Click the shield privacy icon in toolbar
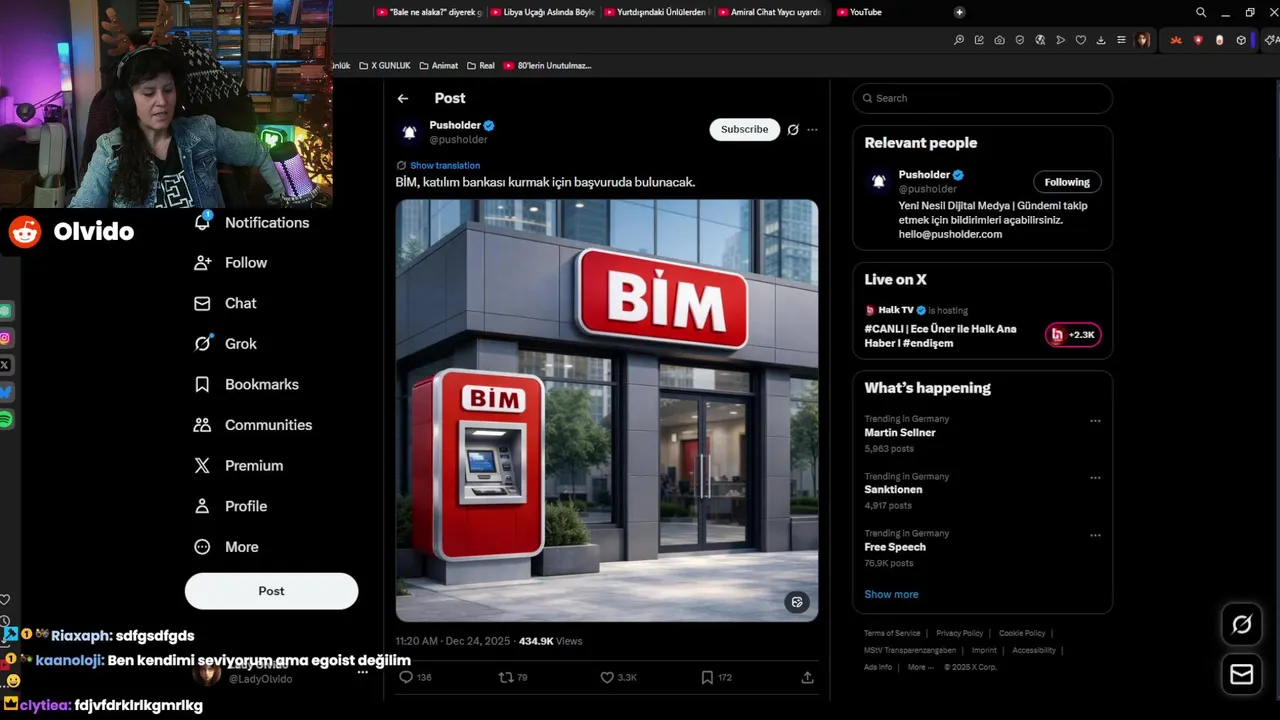The width and height of the screenshot is (1280, 720). click(x=1020, y=40)
